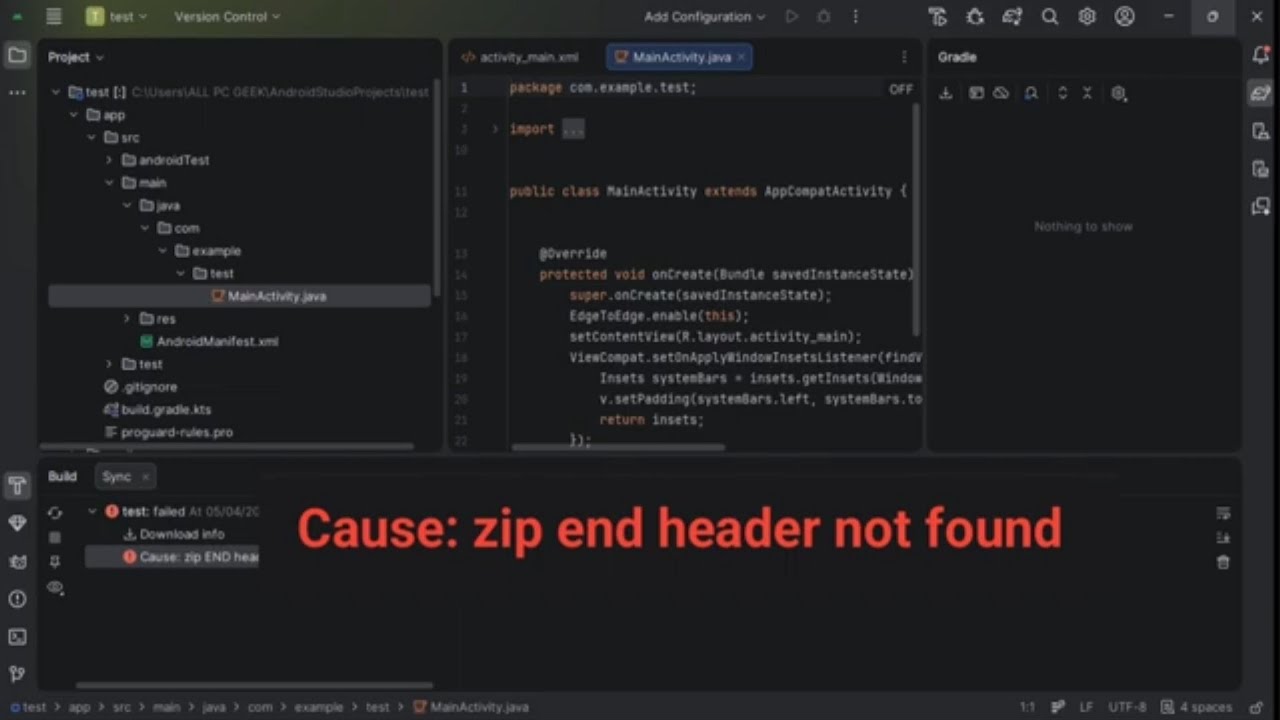Open more run actions kebab menu
This screenshot has height=720, width=1280.
(x=855, y=17)
